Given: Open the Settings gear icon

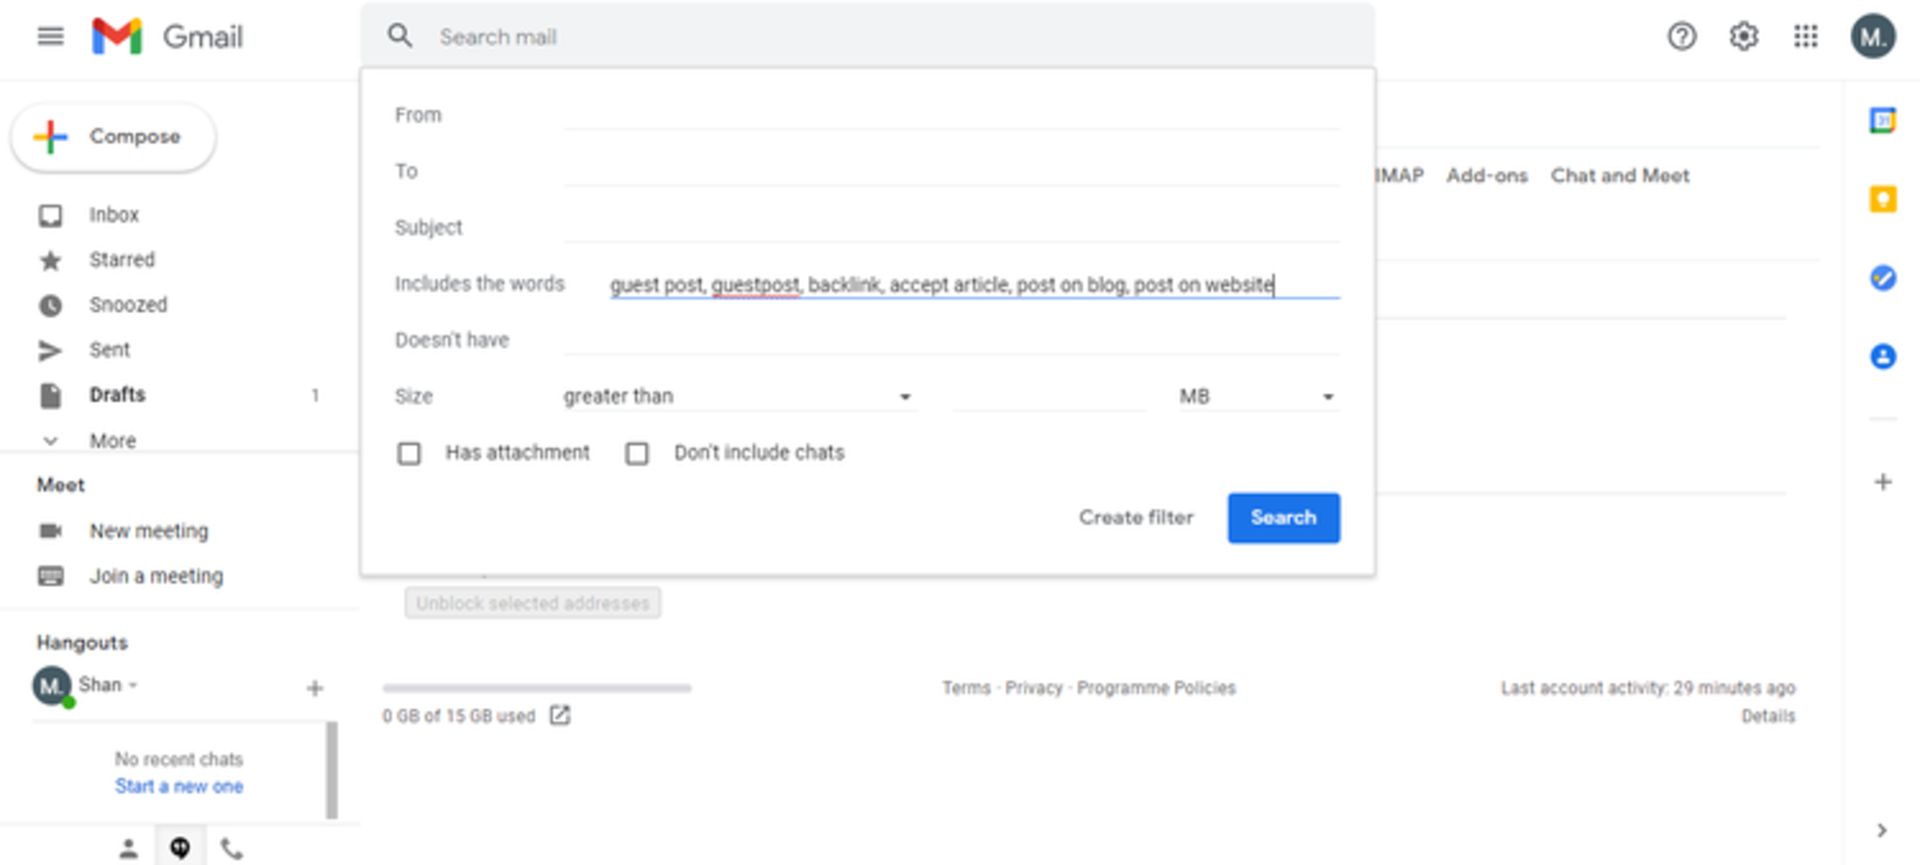Looking at the screenshot, I should click(x=1743, y=37).
